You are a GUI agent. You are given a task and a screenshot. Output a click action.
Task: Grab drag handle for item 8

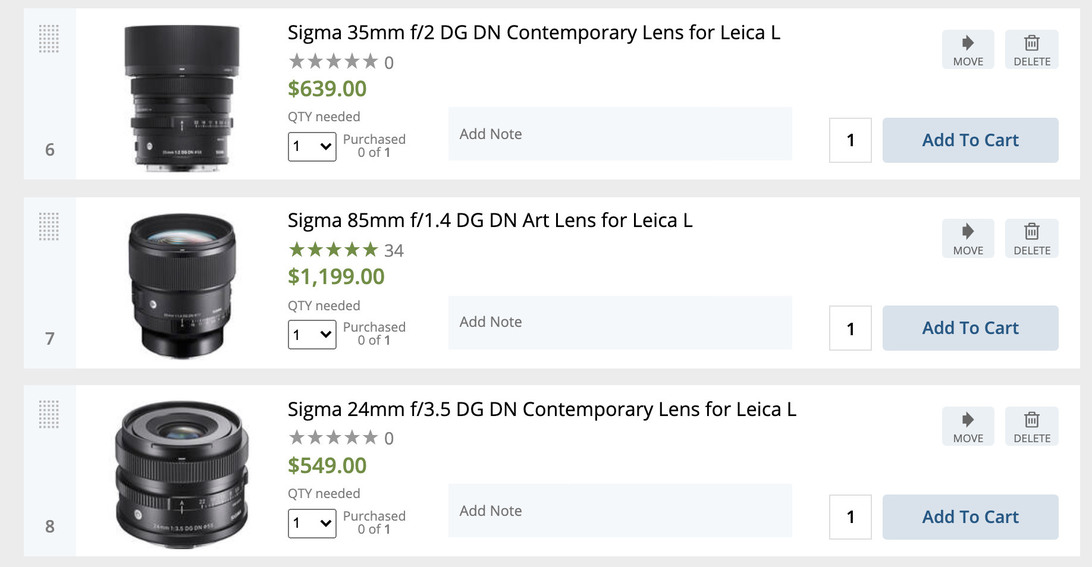[x=49, y=415]
